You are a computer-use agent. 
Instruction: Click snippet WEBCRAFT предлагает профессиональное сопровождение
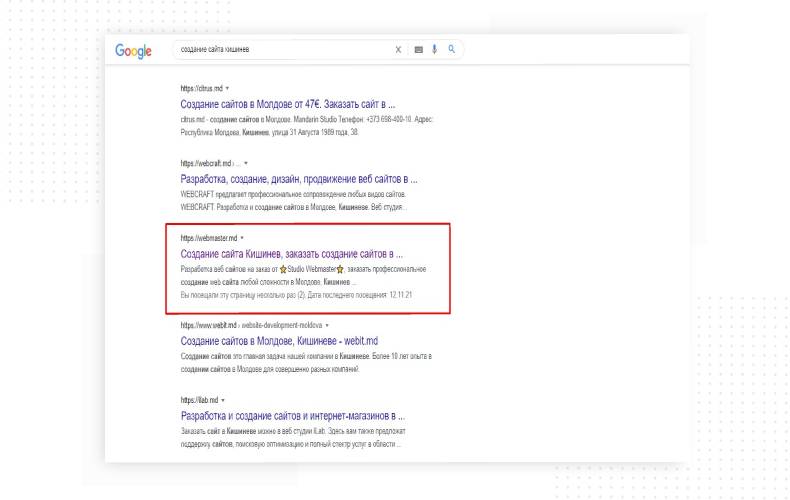(x=294, y=201)
